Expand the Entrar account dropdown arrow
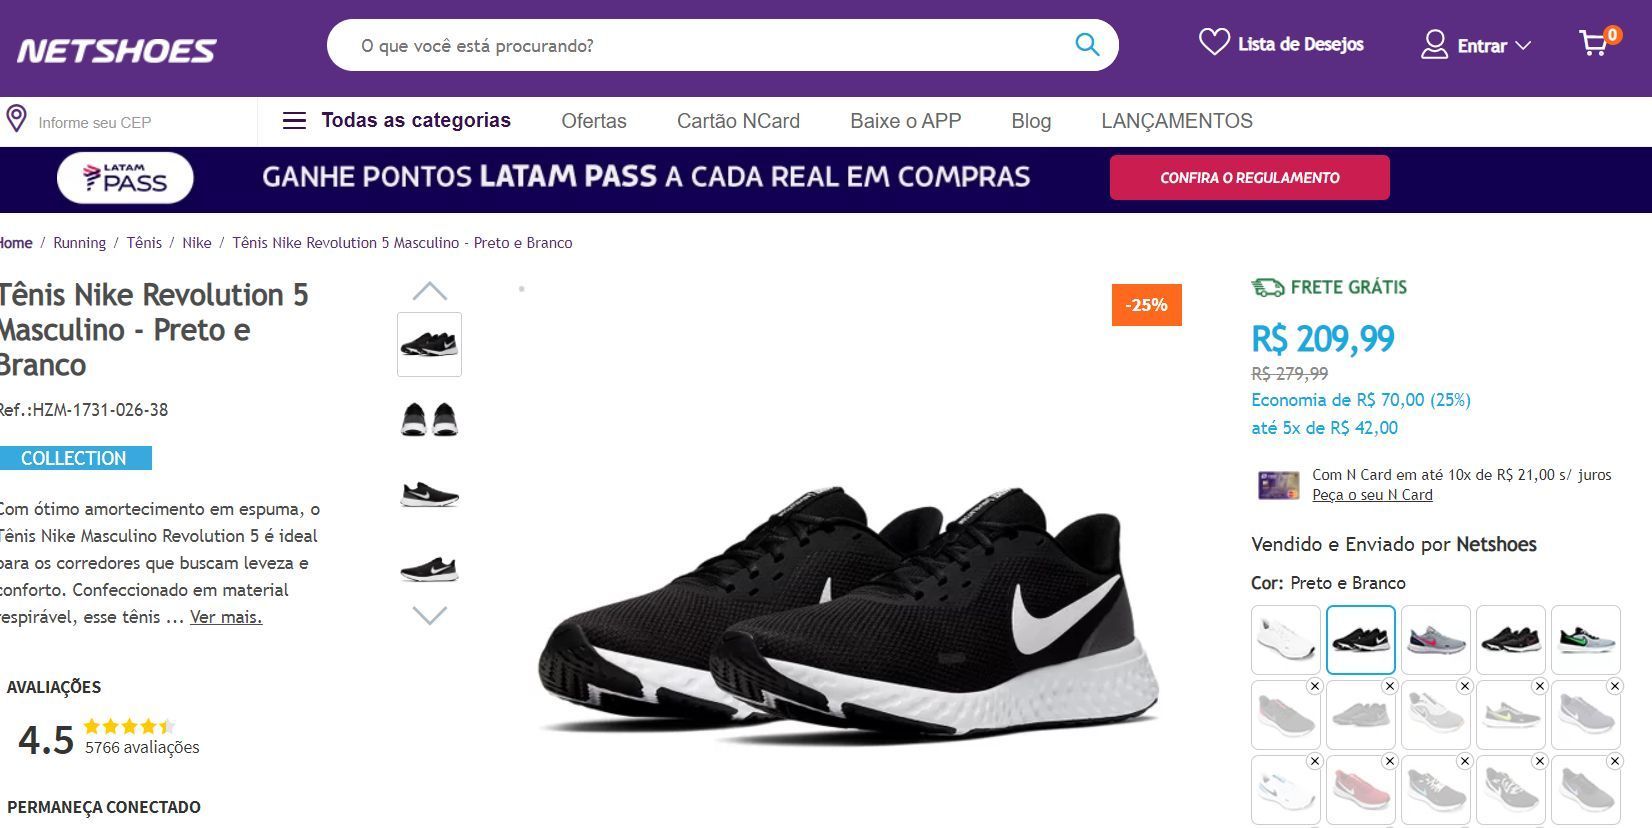This screenshot has width=1652, height=828. [1523, 46]
